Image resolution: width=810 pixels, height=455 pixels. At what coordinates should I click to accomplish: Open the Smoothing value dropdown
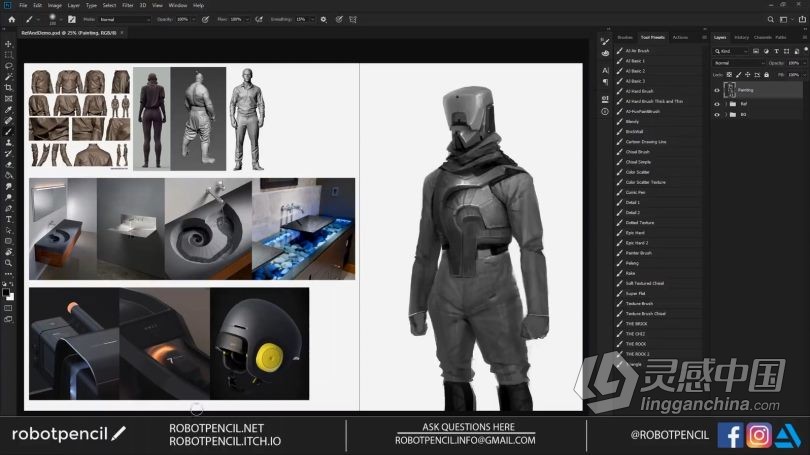pos(313,19)
